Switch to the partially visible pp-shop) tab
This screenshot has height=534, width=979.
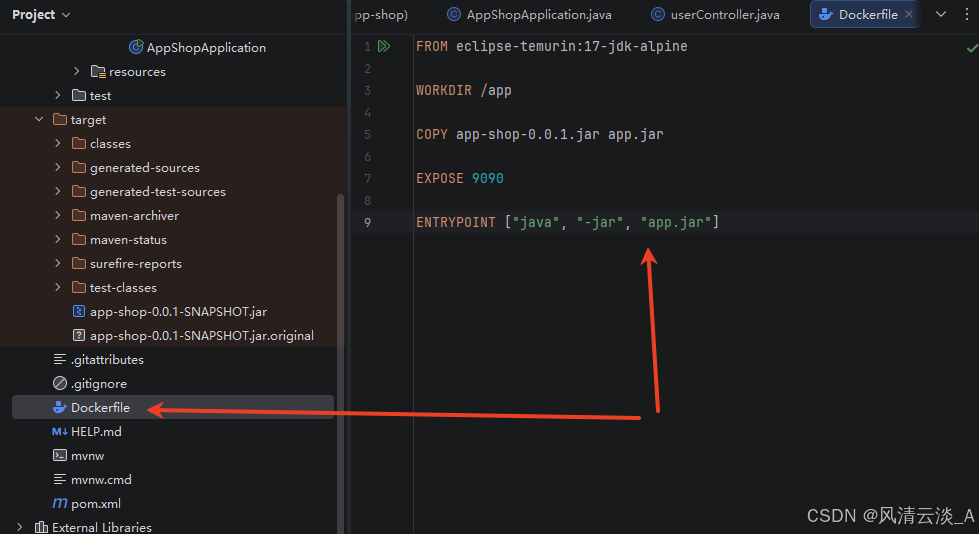coord(381,14)
